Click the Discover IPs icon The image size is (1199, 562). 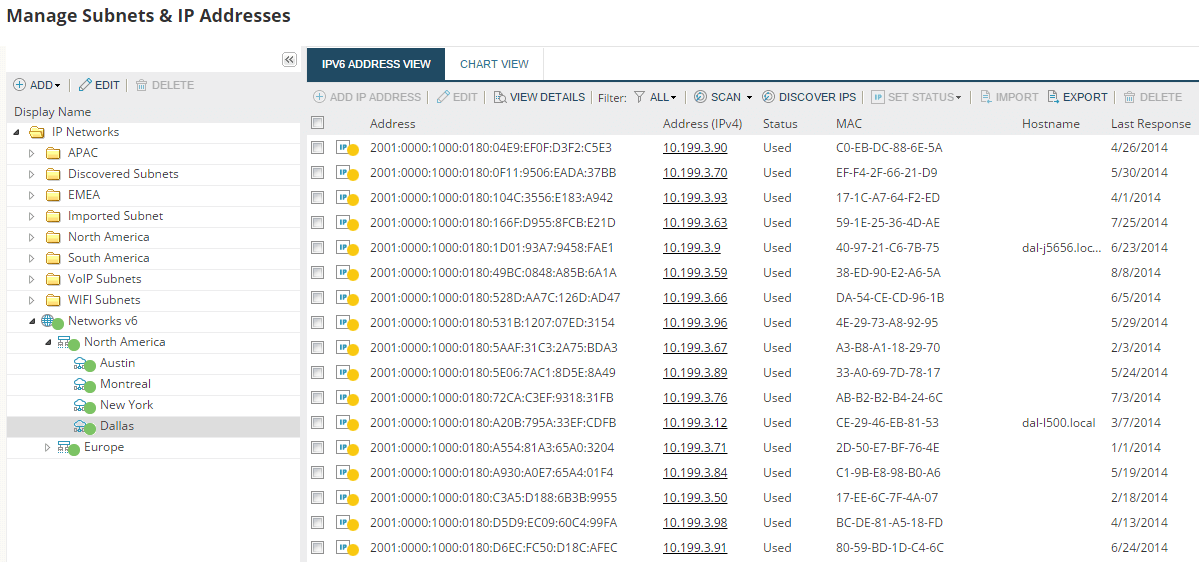coord(768,97)
